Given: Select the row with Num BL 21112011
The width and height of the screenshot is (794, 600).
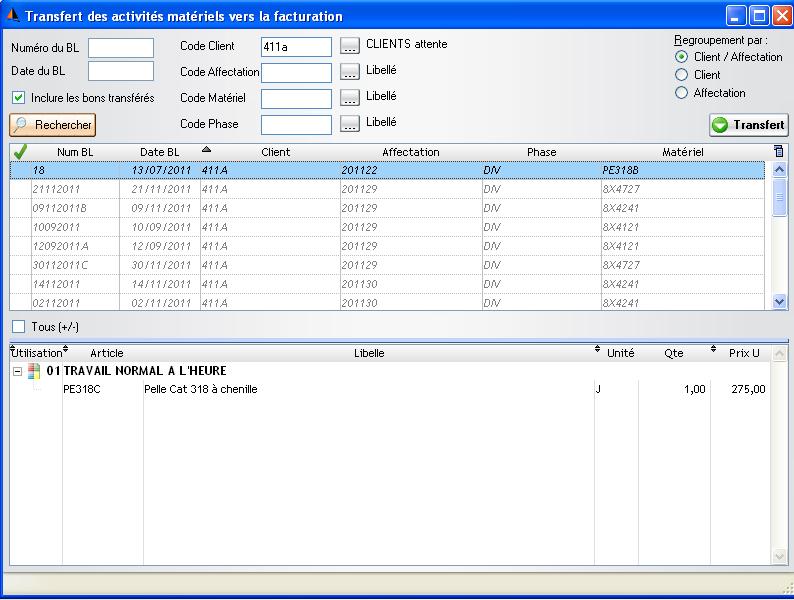Looking at the screenshot, I should point(387,189).
